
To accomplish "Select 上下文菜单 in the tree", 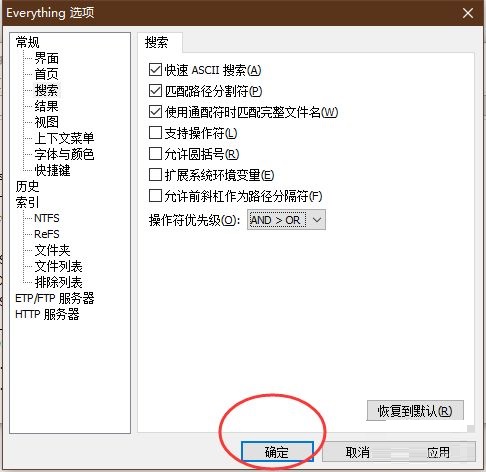I will [64, 138].
